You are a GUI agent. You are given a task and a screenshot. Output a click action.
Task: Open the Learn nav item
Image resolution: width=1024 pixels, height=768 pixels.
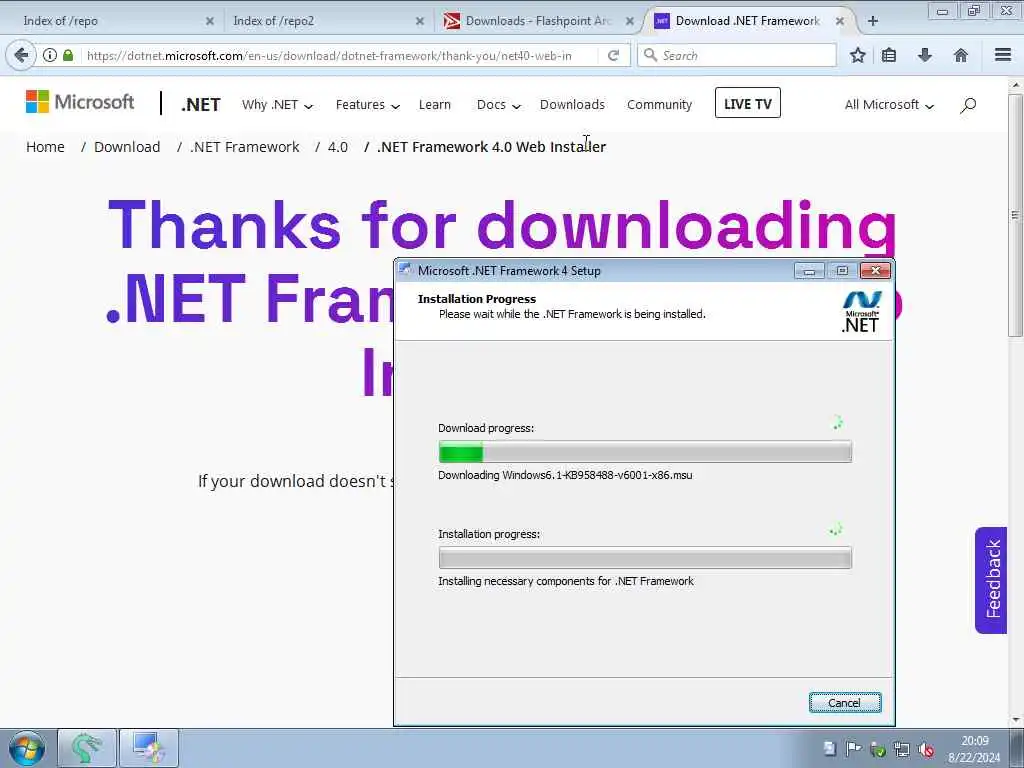[x=435, y=104]
